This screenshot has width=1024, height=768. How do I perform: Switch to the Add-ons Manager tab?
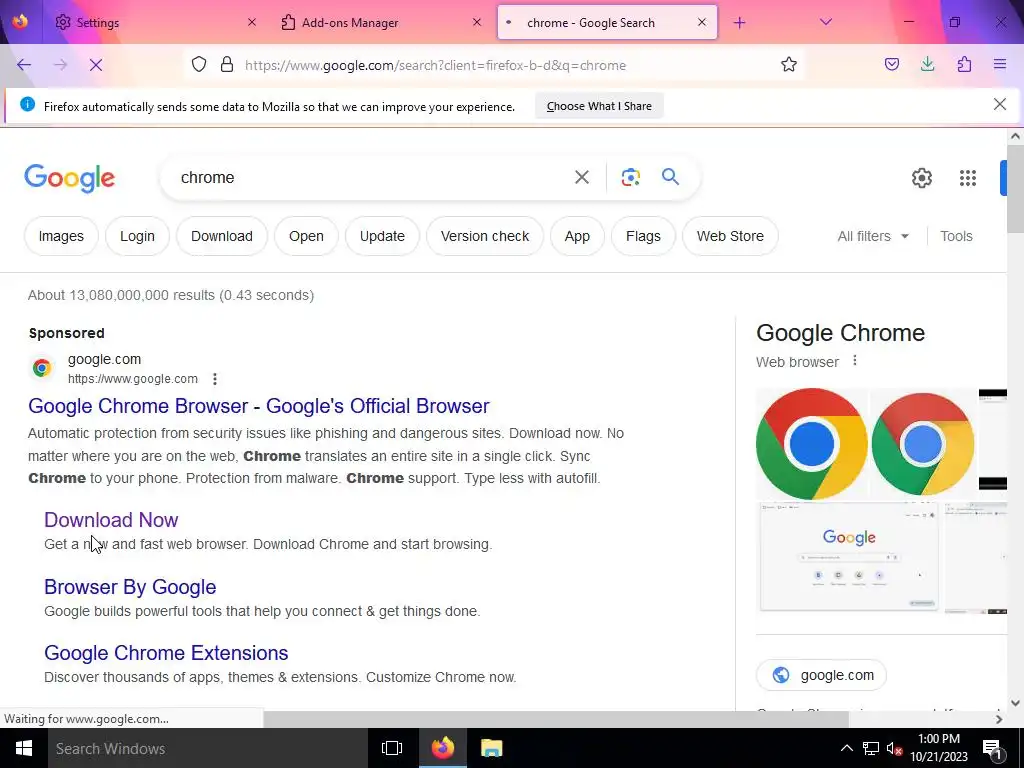point(381,22)
